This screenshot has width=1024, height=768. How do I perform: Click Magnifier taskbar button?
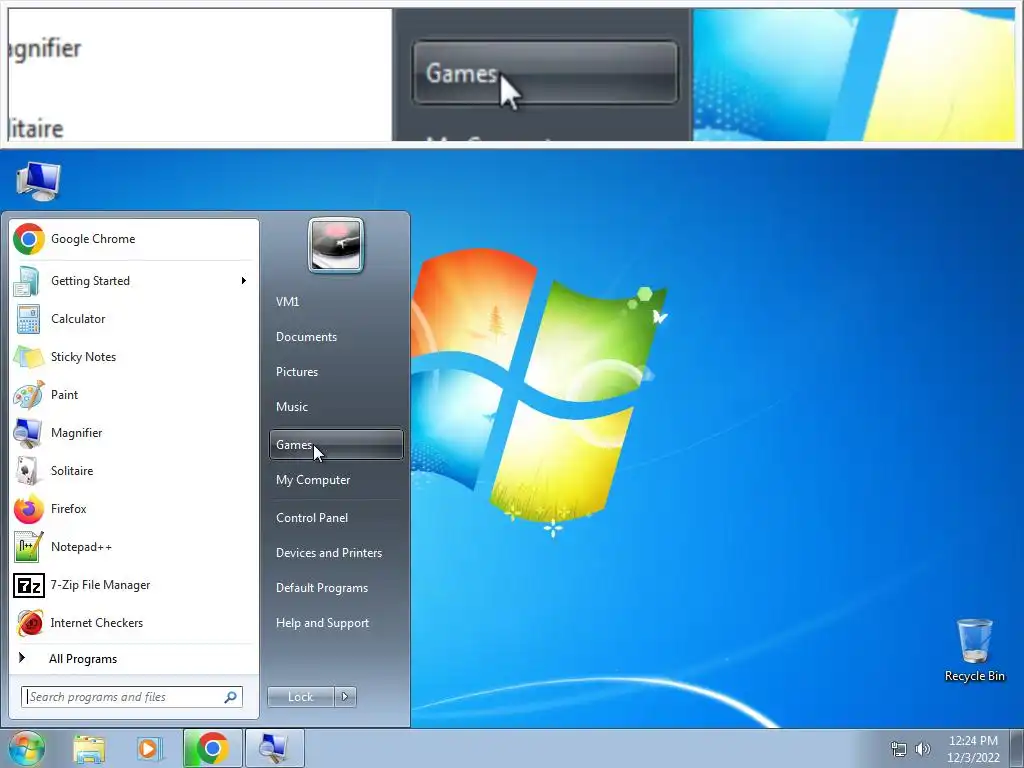click(274, 748)
